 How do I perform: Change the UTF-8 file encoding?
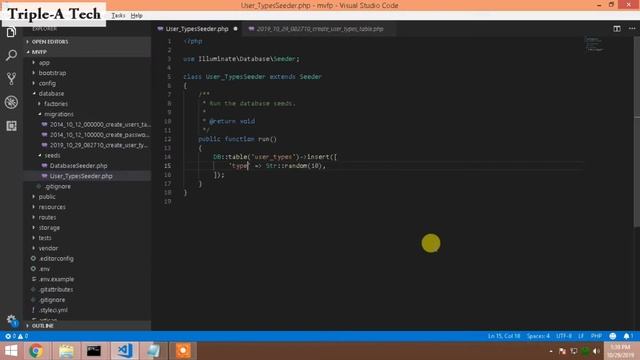click(564, 336)
